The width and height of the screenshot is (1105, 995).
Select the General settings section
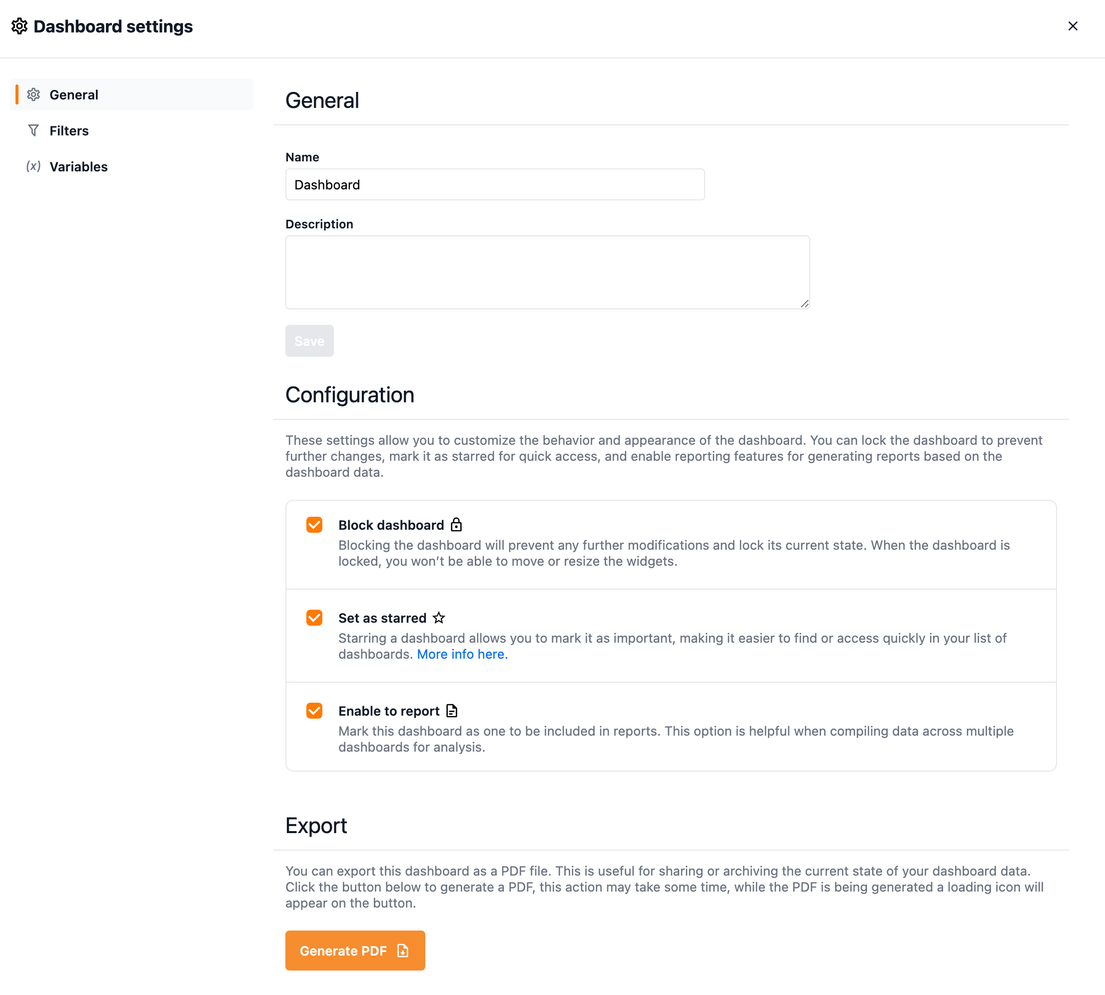tap(74, 95)
